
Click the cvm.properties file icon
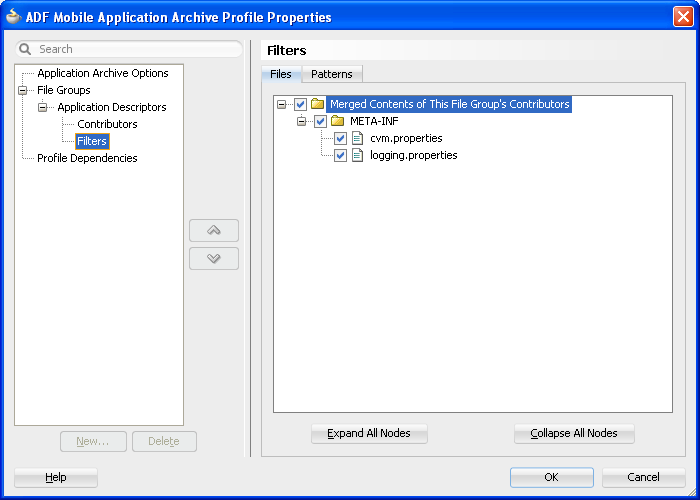click(x=357, y=138)
